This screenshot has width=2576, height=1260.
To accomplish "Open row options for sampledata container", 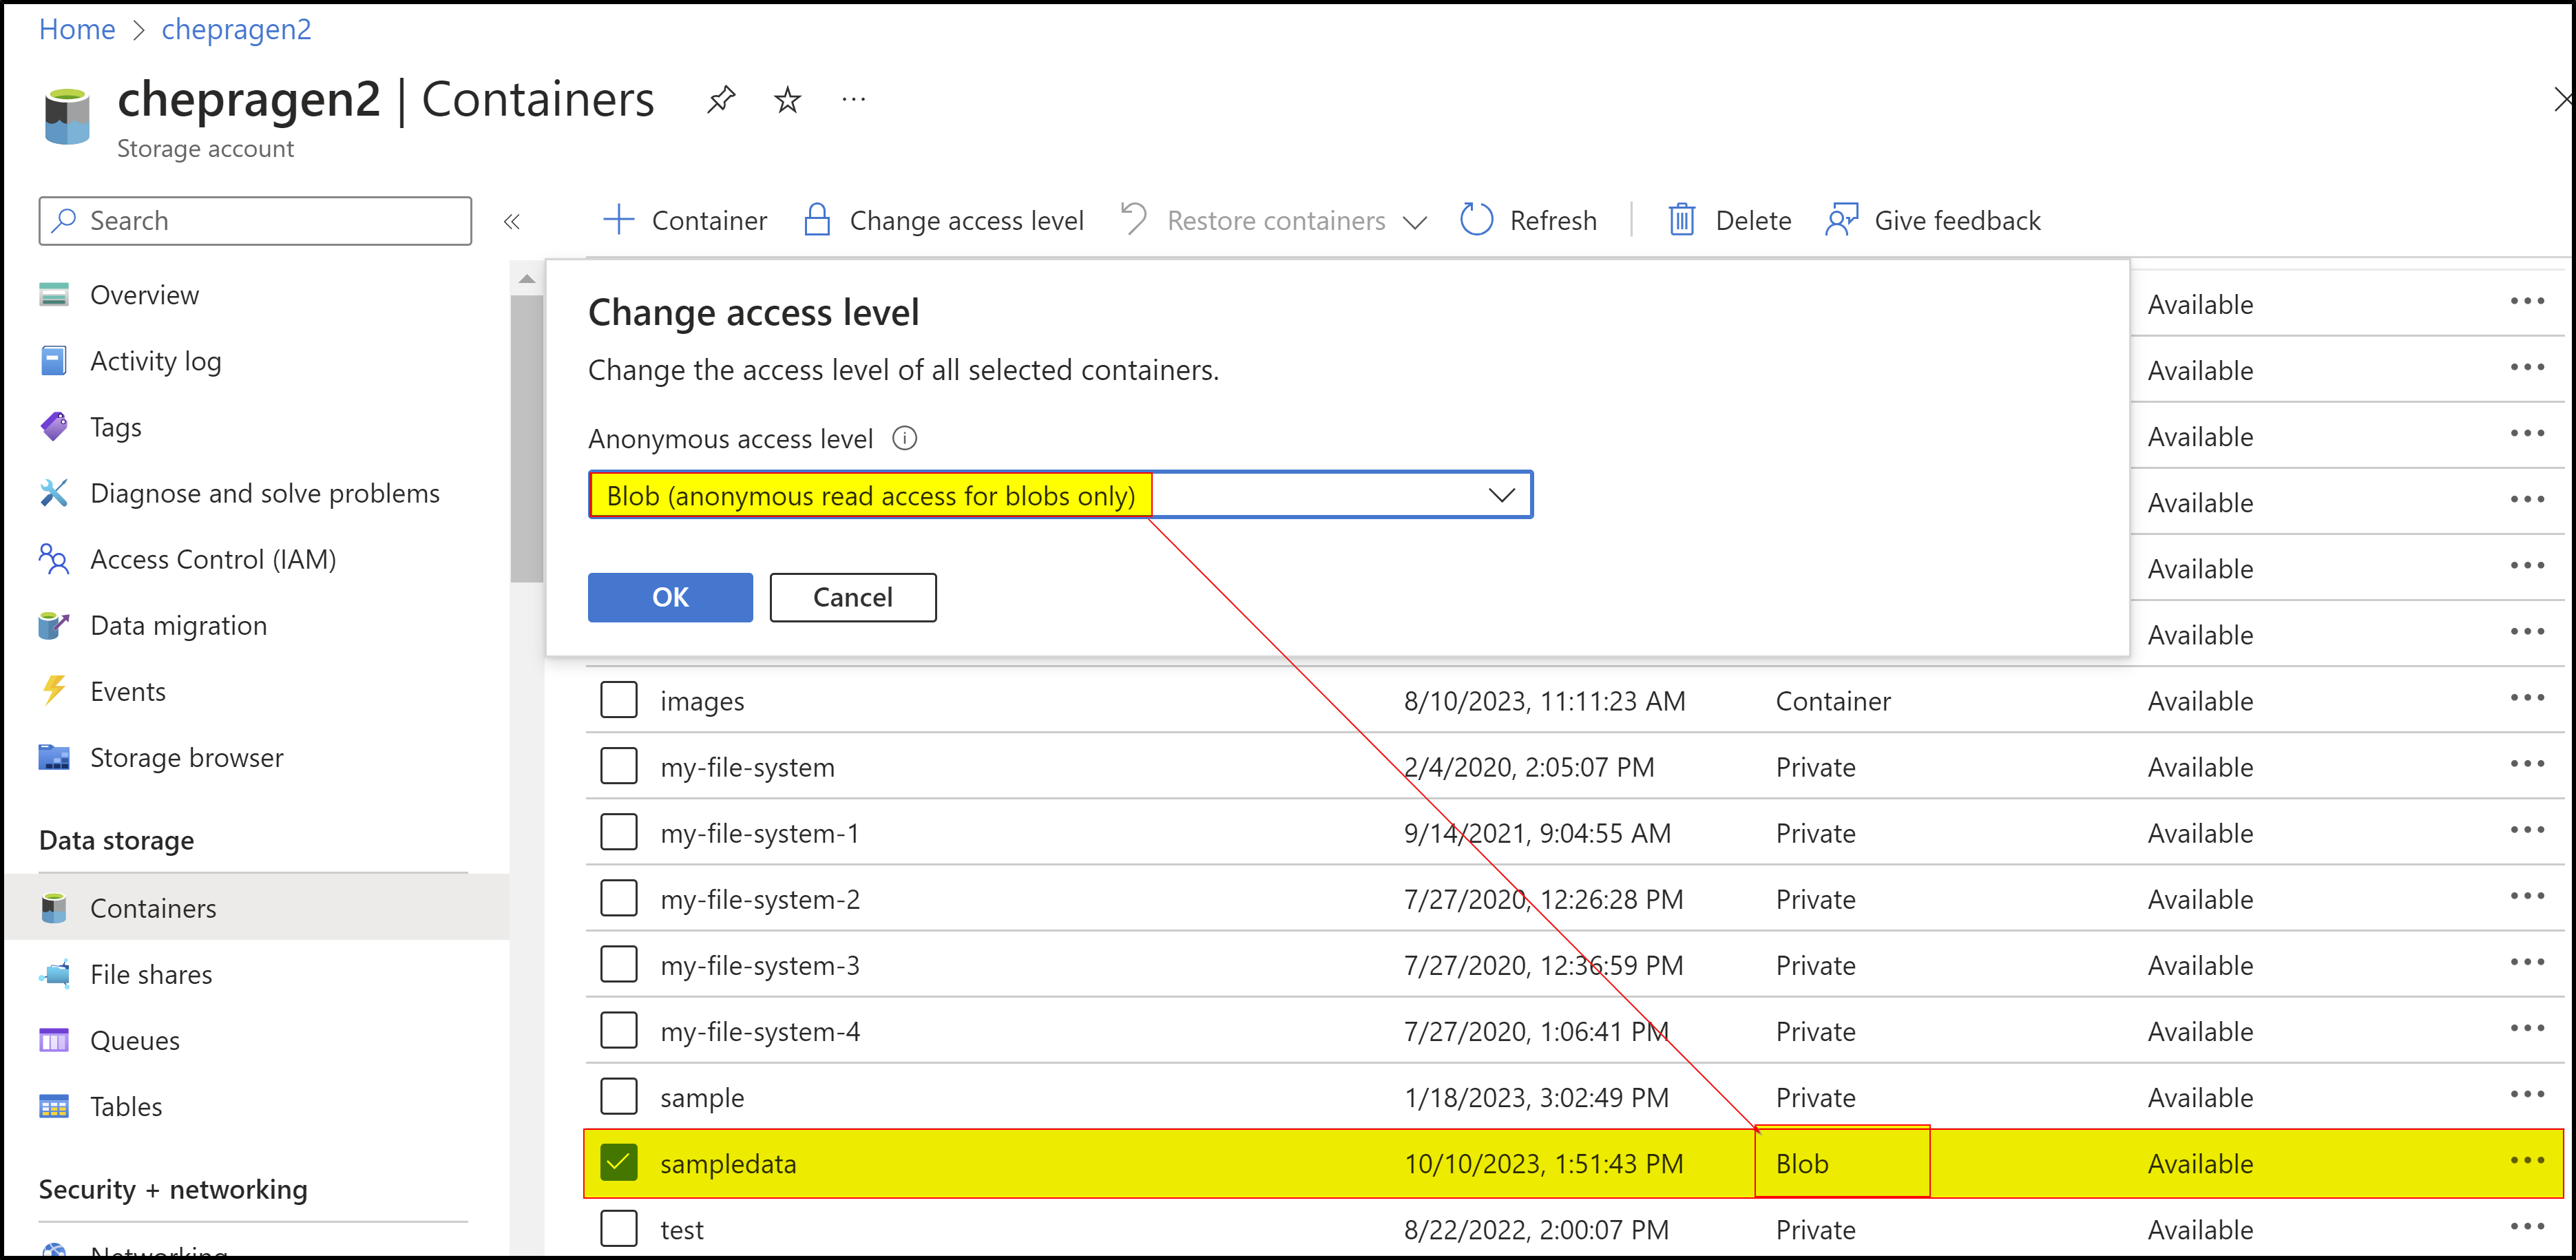I will [2527, 1162].
